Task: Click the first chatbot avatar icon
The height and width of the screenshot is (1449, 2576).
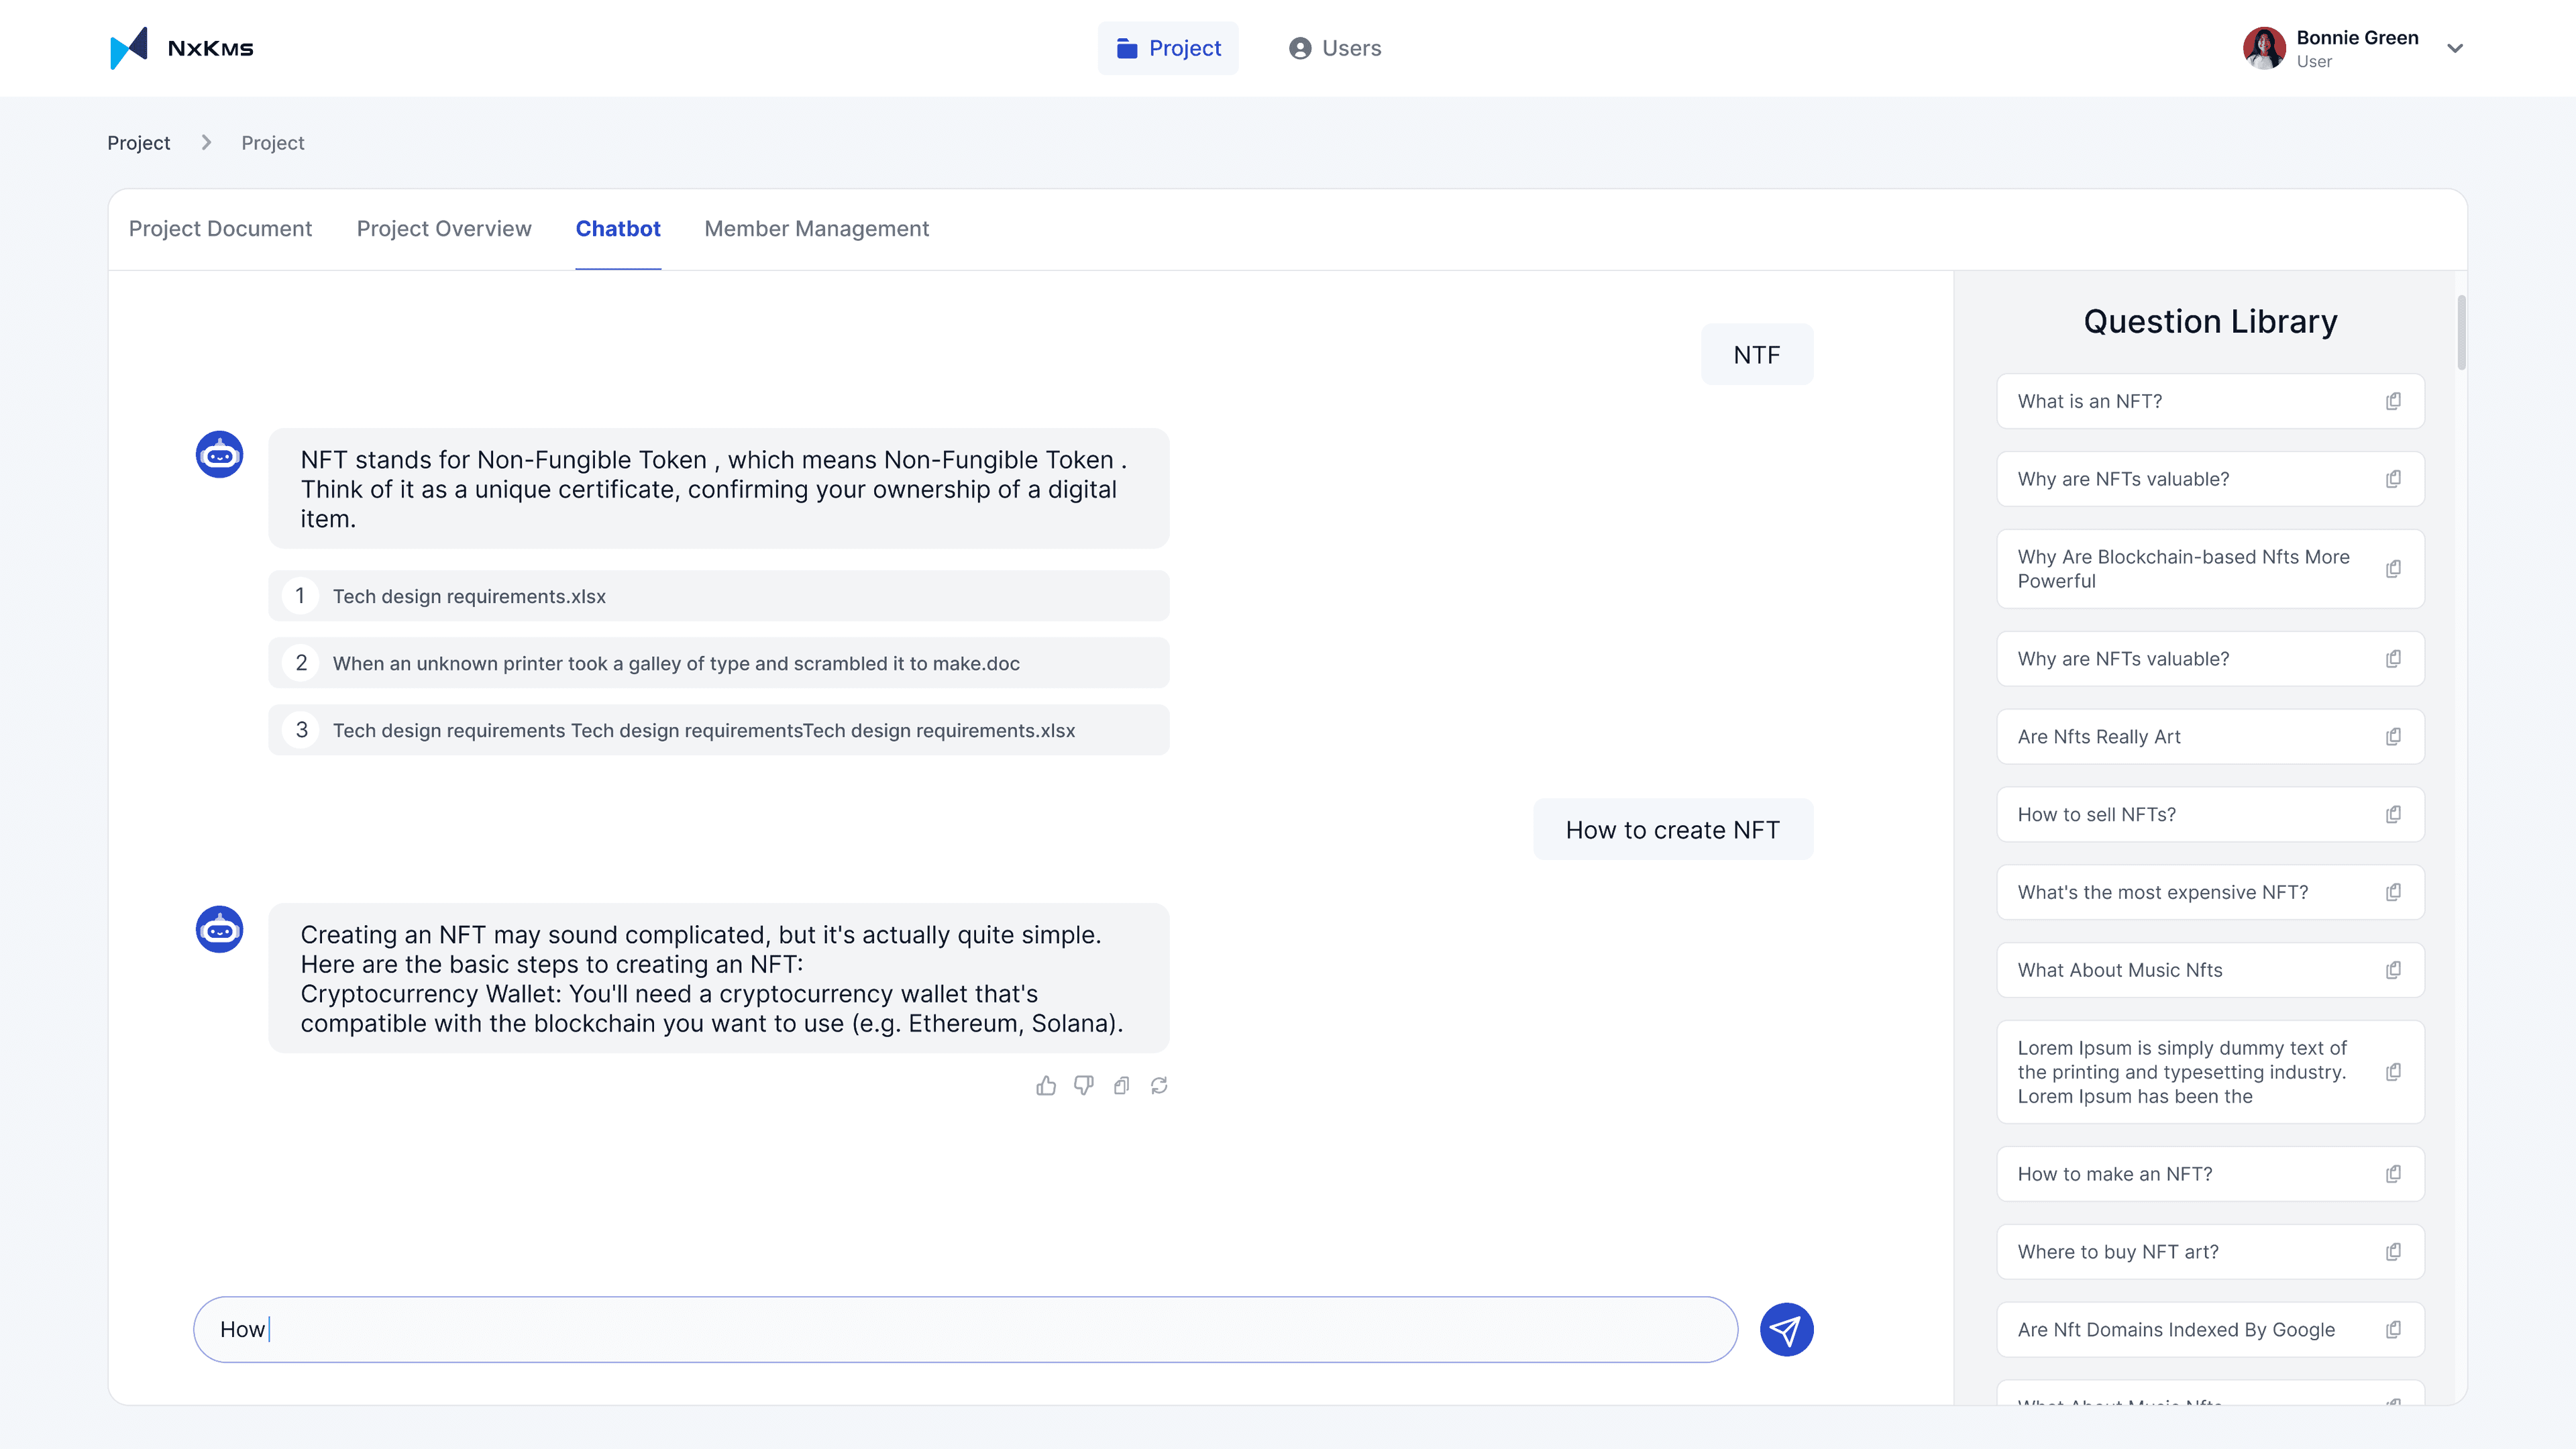Action: pos(220,455)
